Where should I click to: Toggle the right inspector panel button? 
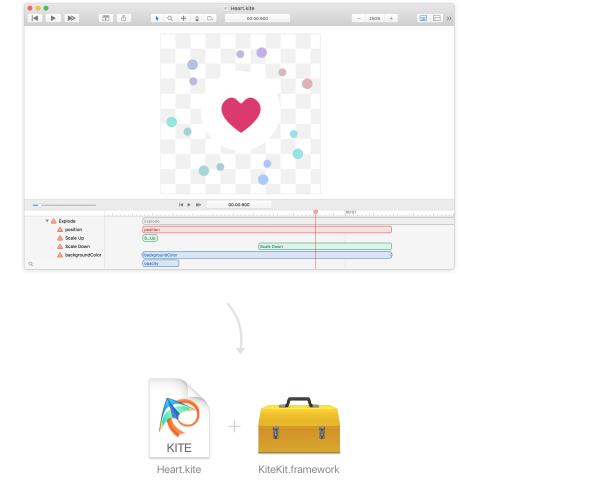437,18
